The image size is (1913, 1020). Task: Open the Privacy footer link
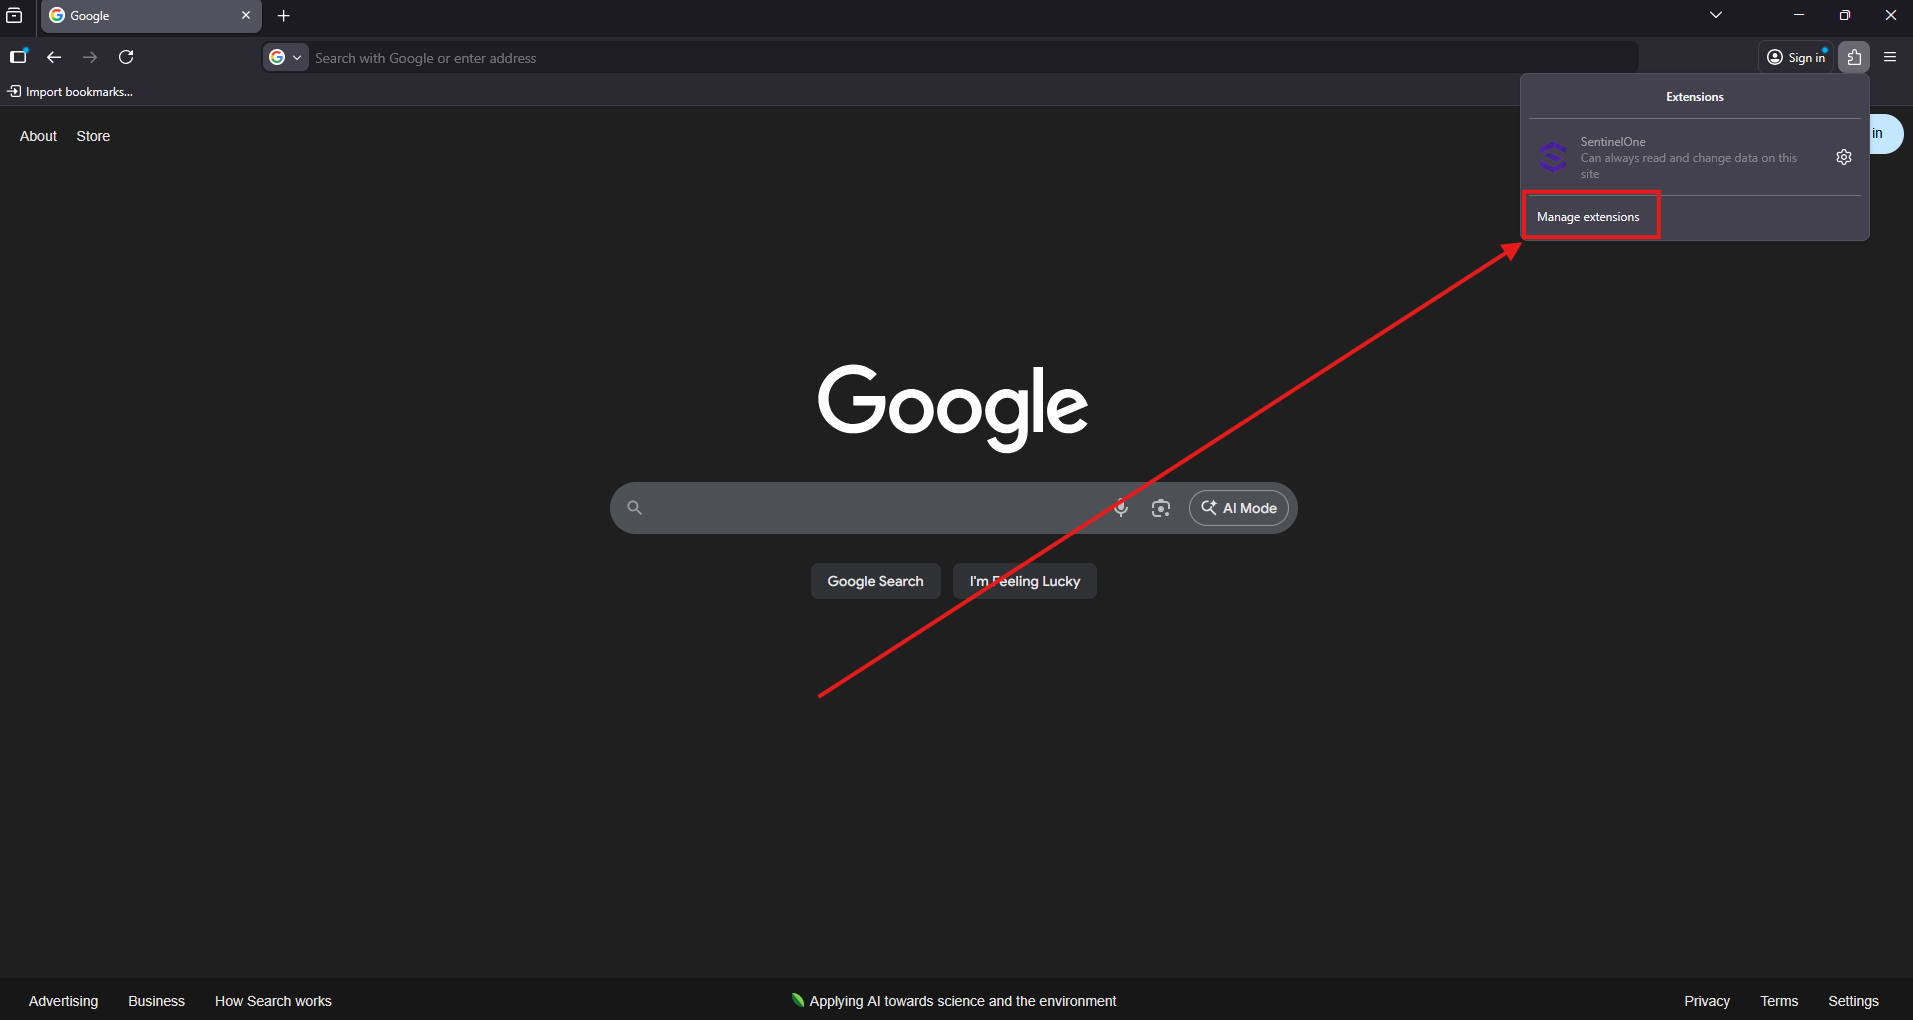[x=1707, y=1001]
